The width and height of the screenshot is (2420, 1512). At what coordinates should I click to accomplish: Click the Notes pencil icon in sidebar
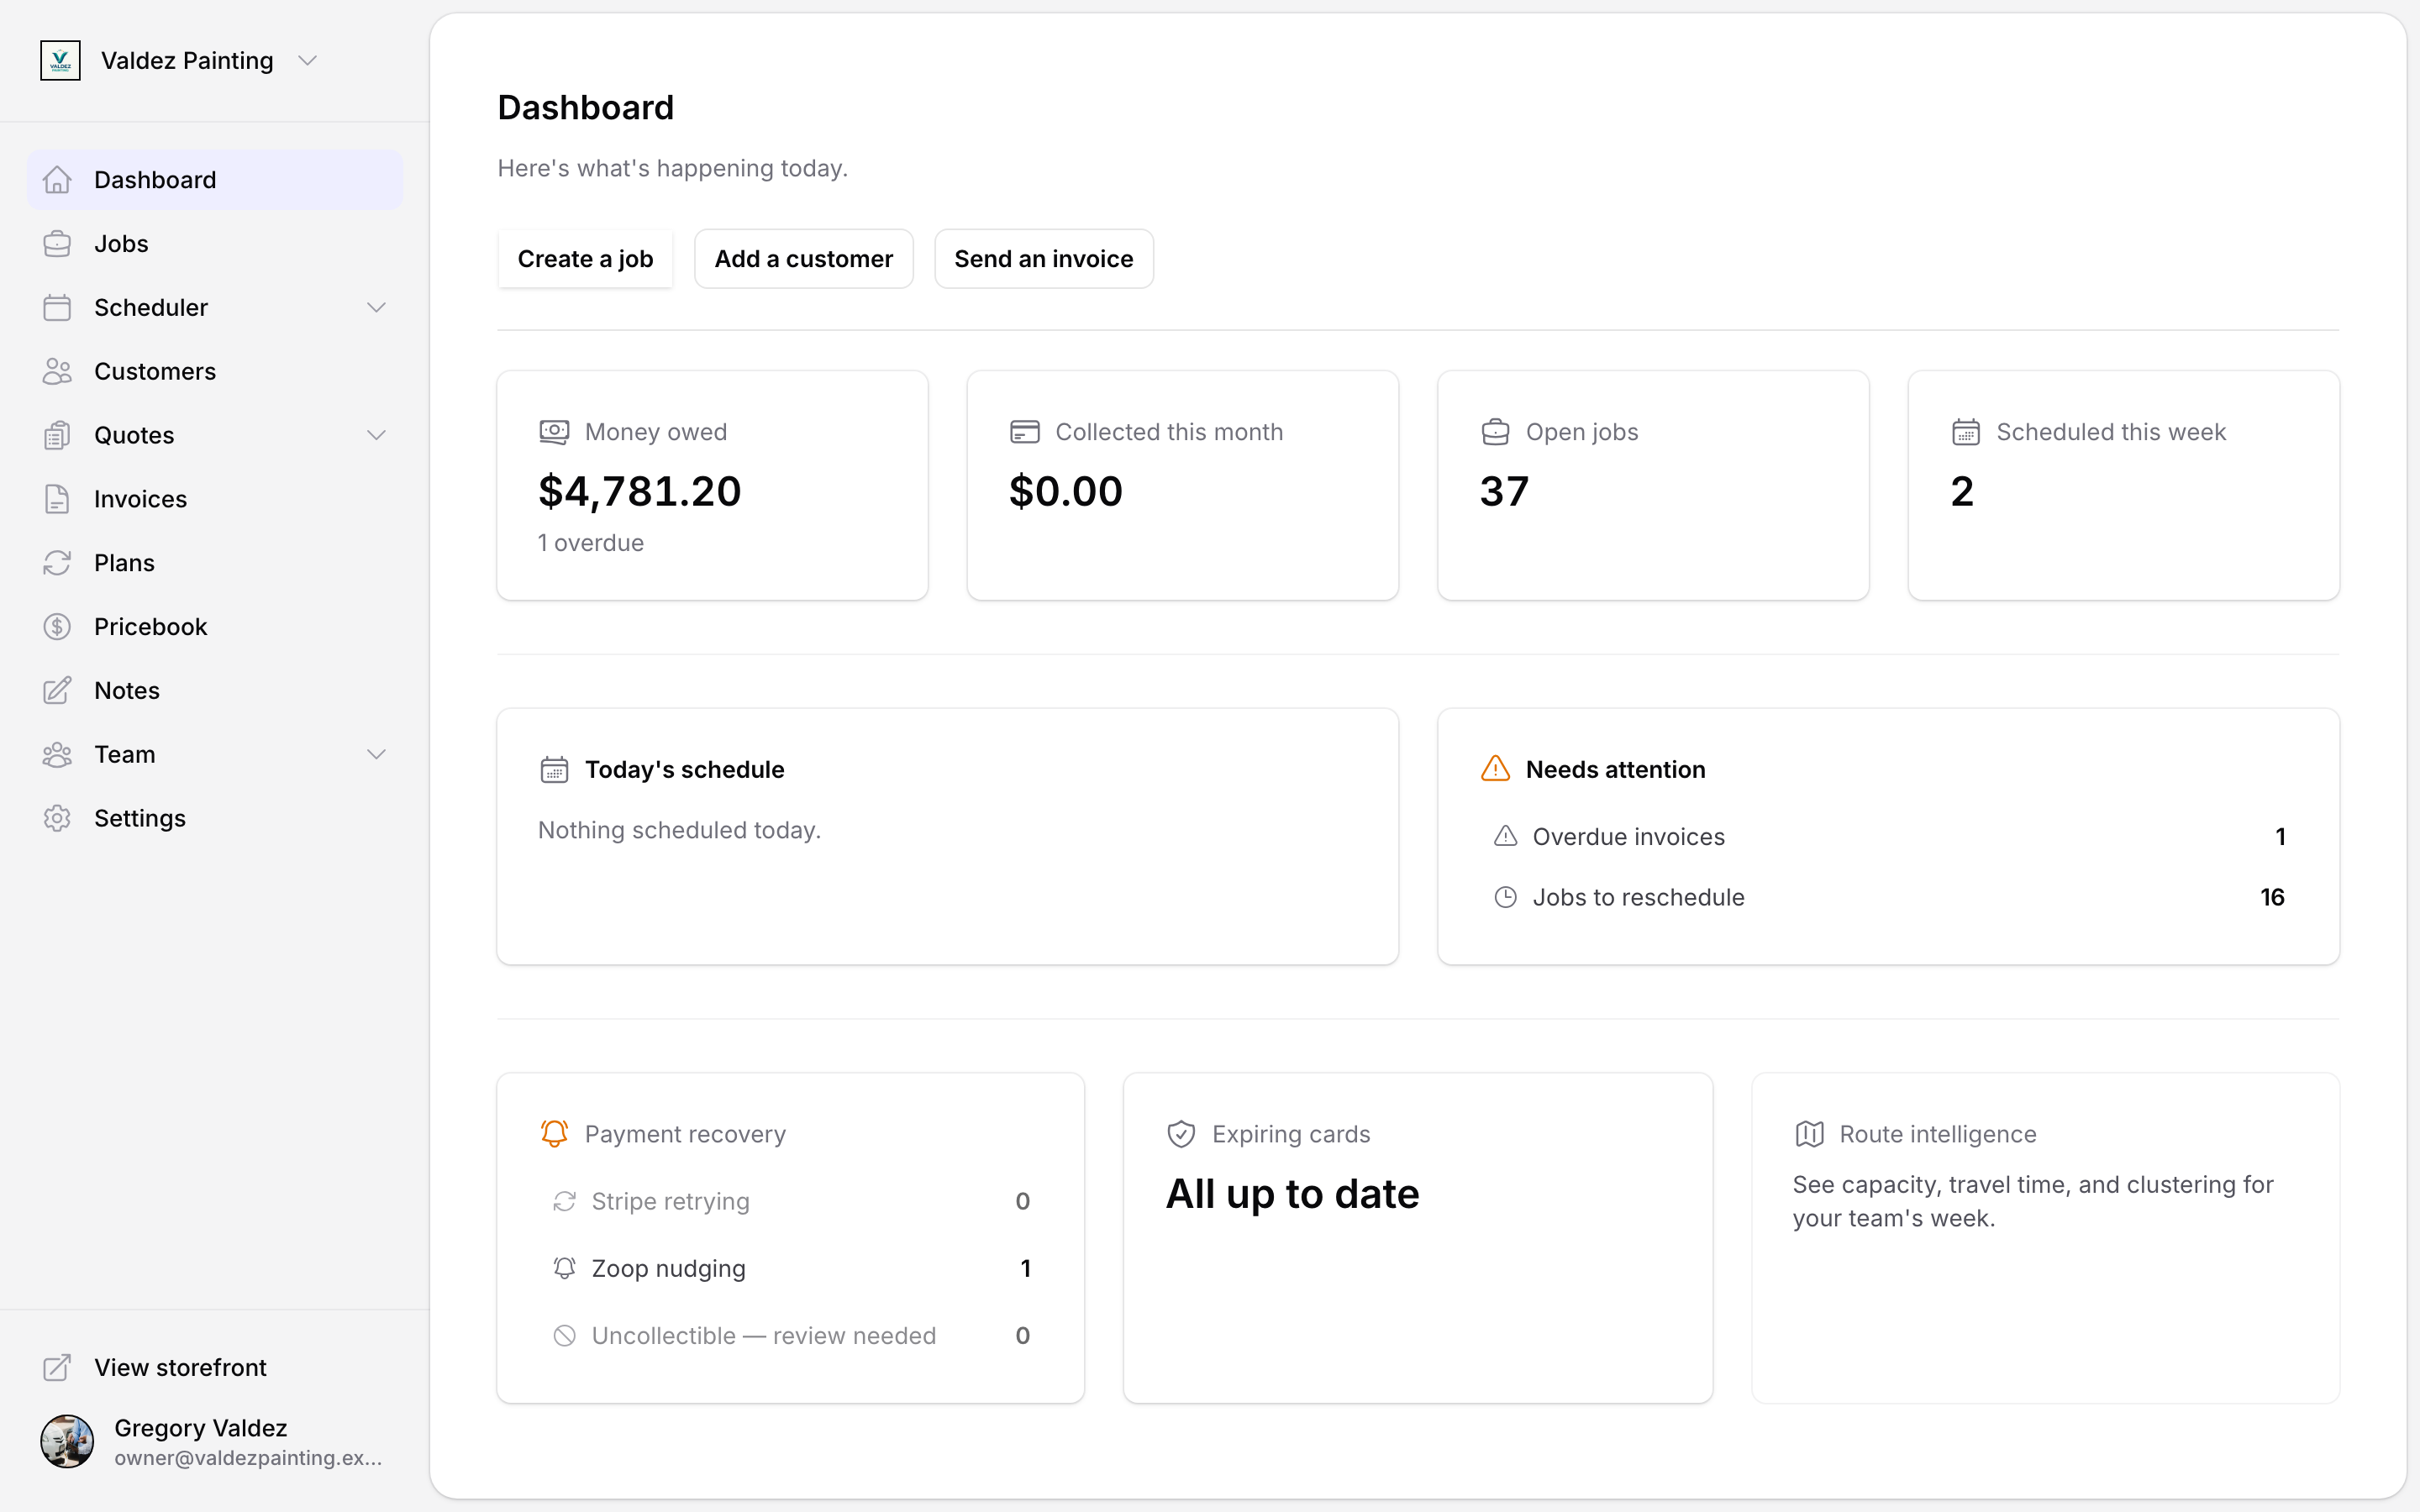(x=57, y=691)
